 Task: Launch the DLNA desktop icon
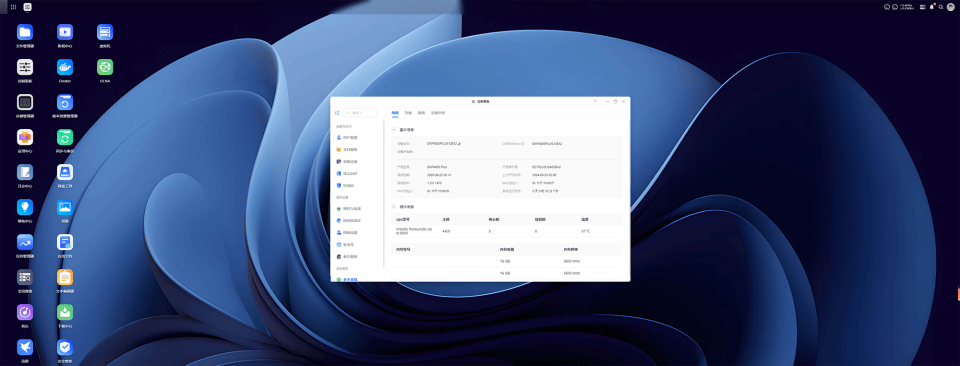(105, 67)
